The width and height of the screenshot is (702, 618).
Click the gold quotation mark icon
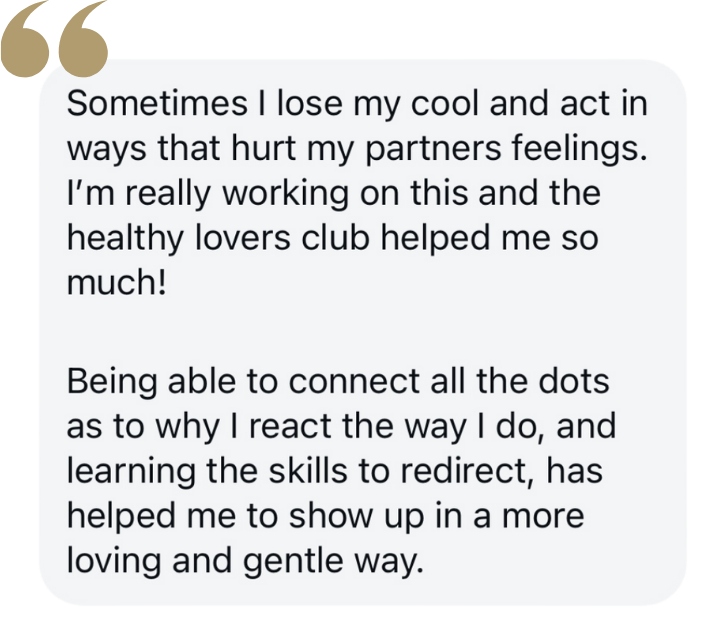pos(55,40)
